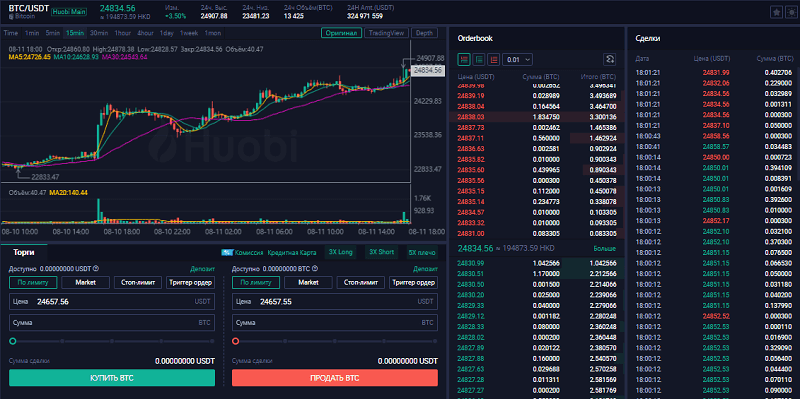The width and height of the screenshot is (800, 399).
Task: Select the sell order at price 24831.00
Action: click(537, 233)
